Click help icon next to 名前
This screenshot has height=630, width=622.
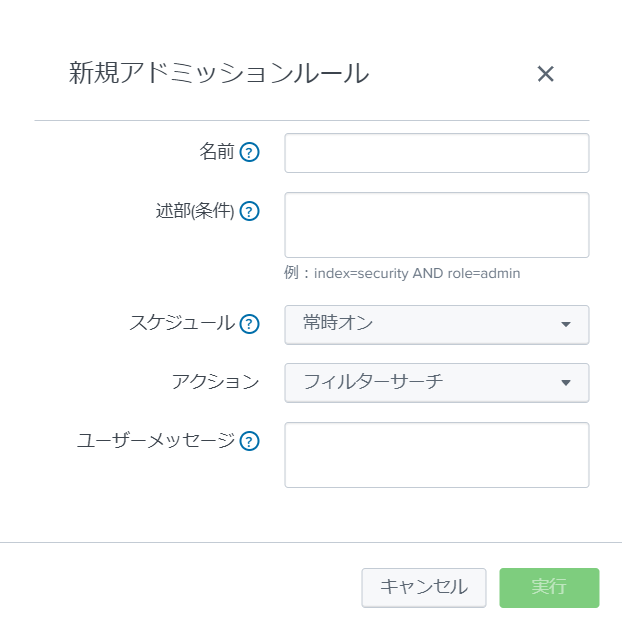pyautogui.click(x=250, y=153)
